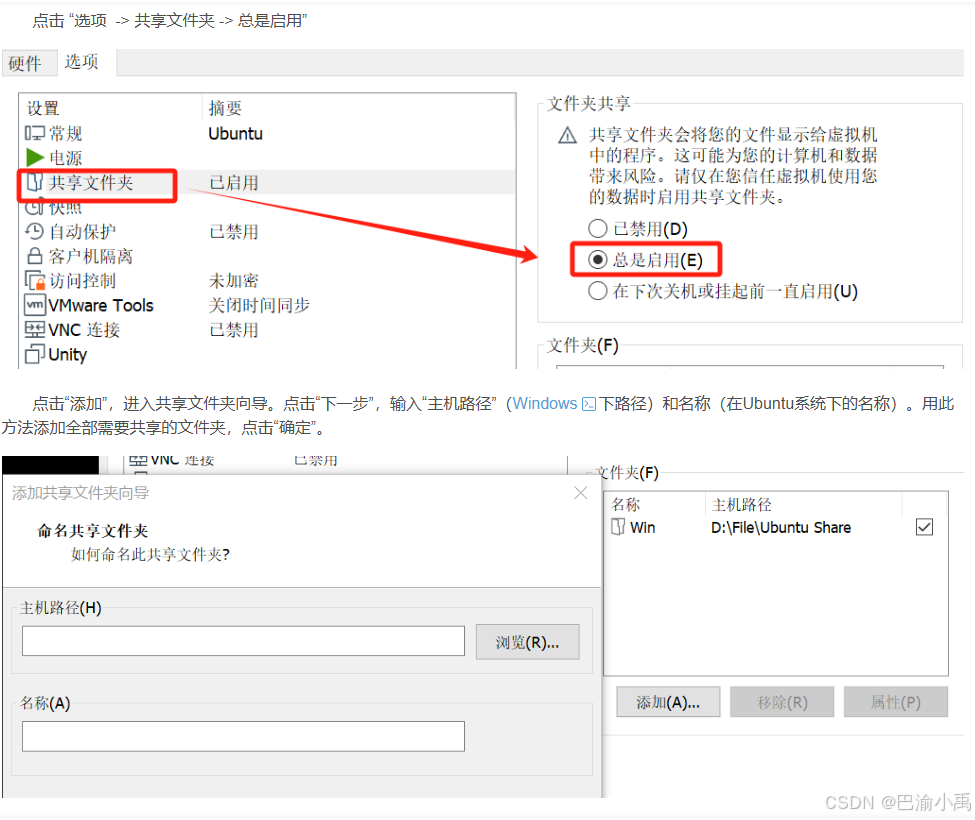Select the VNC 连接 settings row
The width and height of the screenshot is (975, 820).
point(267,329)
